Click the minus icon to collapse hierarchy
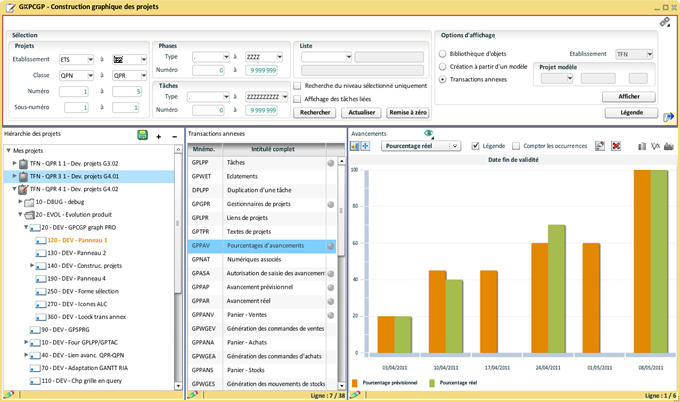The image size is (680, 402). tap(174, 135)
